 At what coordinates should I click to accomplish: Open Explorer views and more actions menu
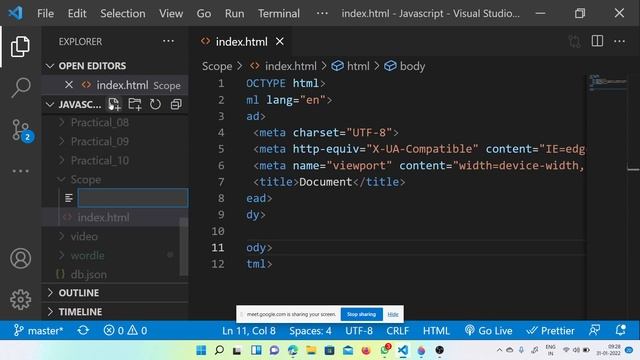tap(168, 41)
